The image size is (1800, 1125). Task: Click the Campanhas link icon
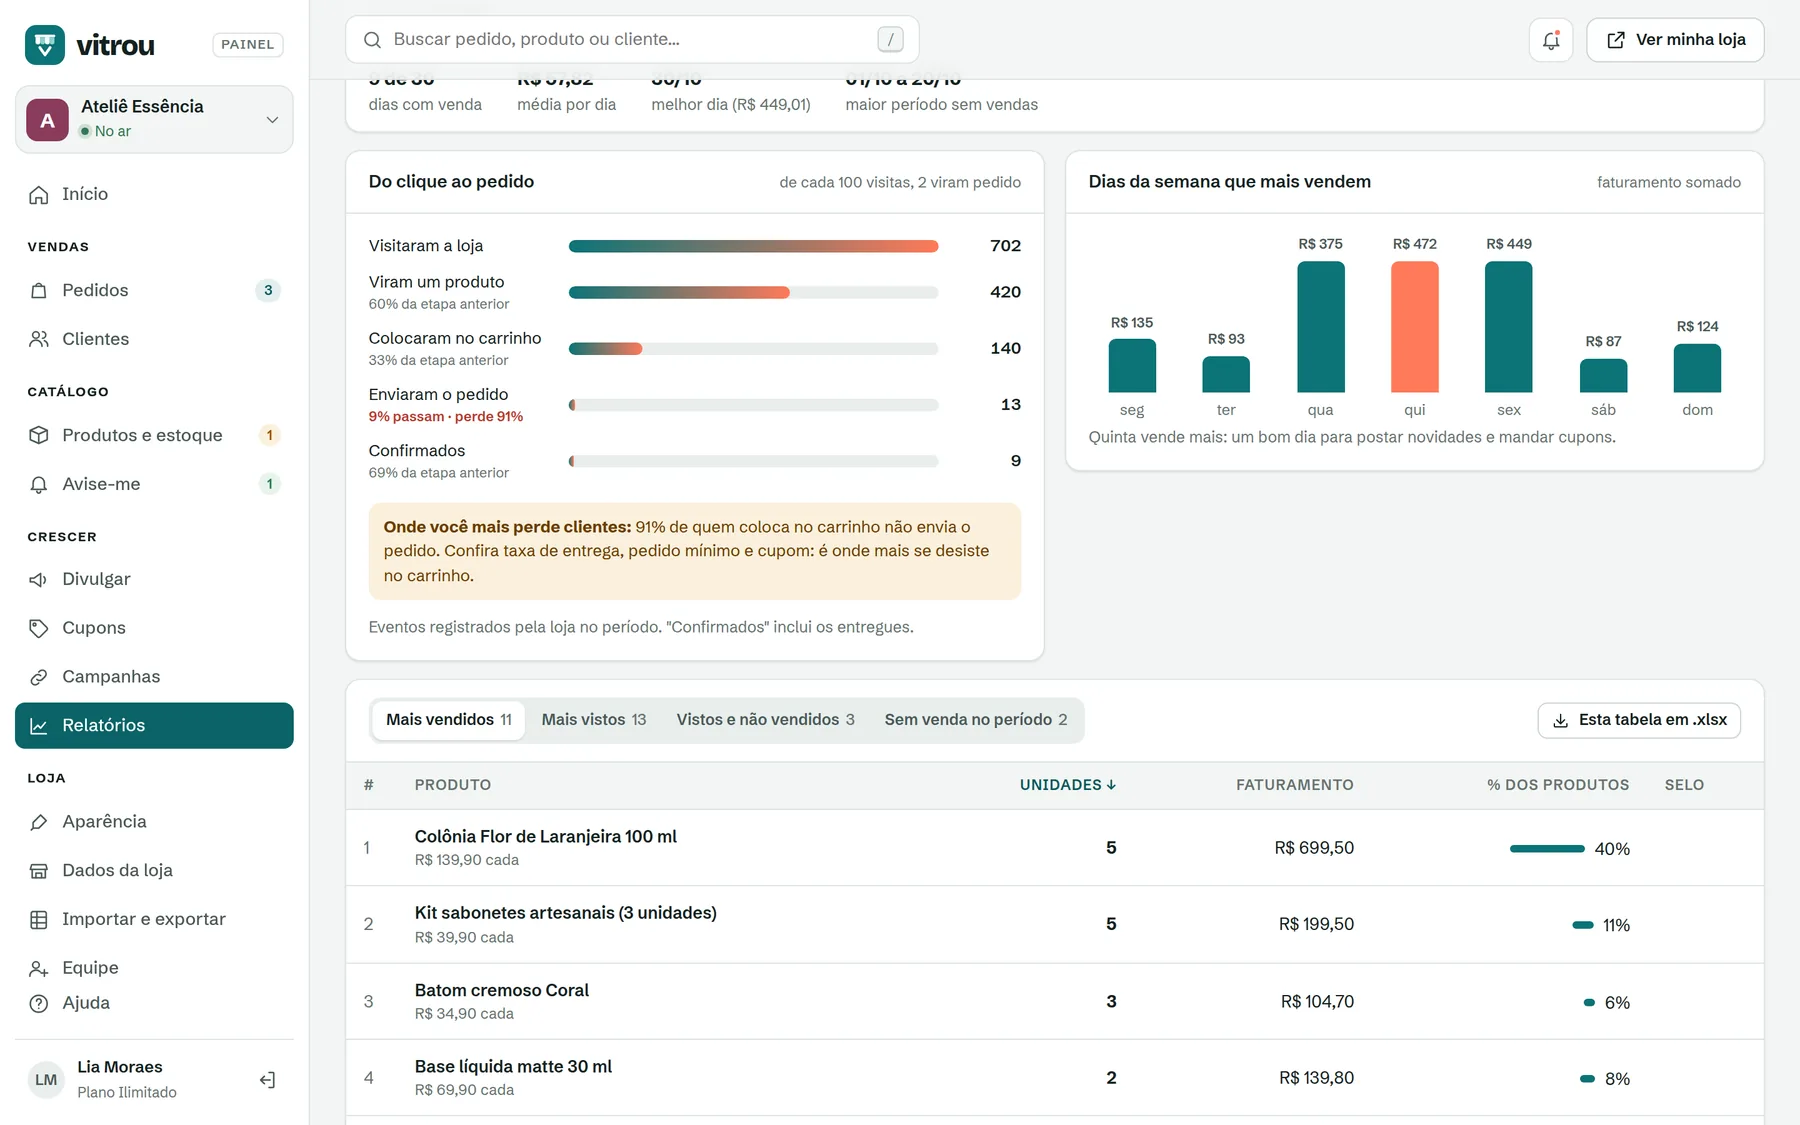(x=39, y=678)
